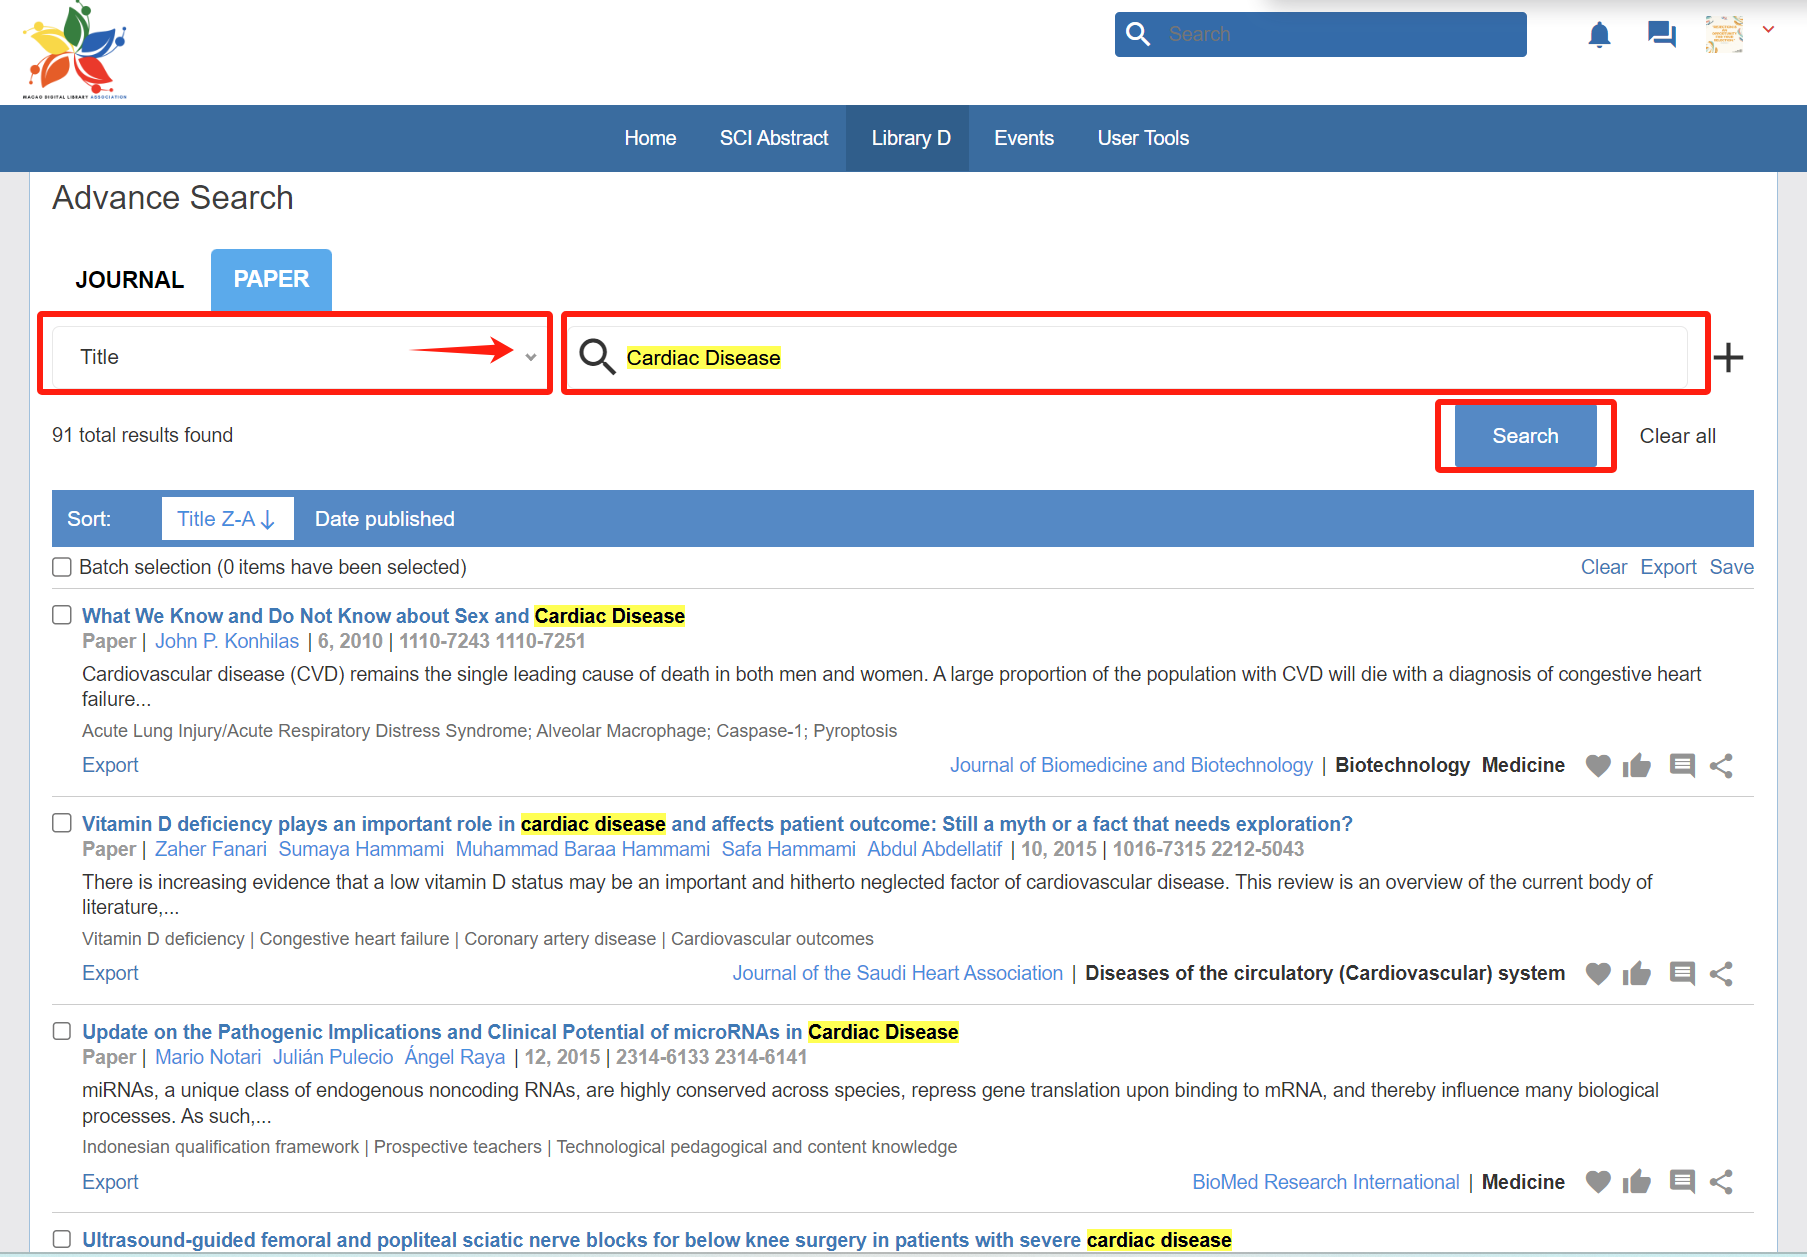This screenshot has width=1807, height=1257.
Task: Click the Macao Digital Library logo
Action: (x=75, y=50)
